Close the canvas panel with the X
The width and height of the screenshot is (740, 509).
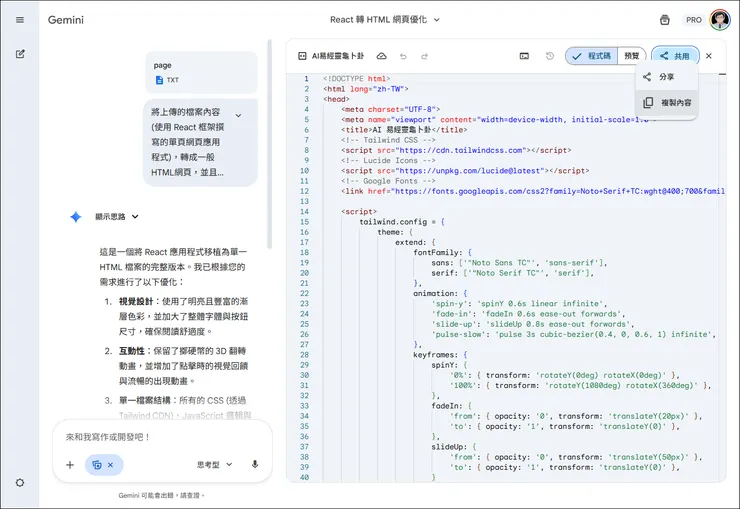pyautogui.click(x=709, y=56)
